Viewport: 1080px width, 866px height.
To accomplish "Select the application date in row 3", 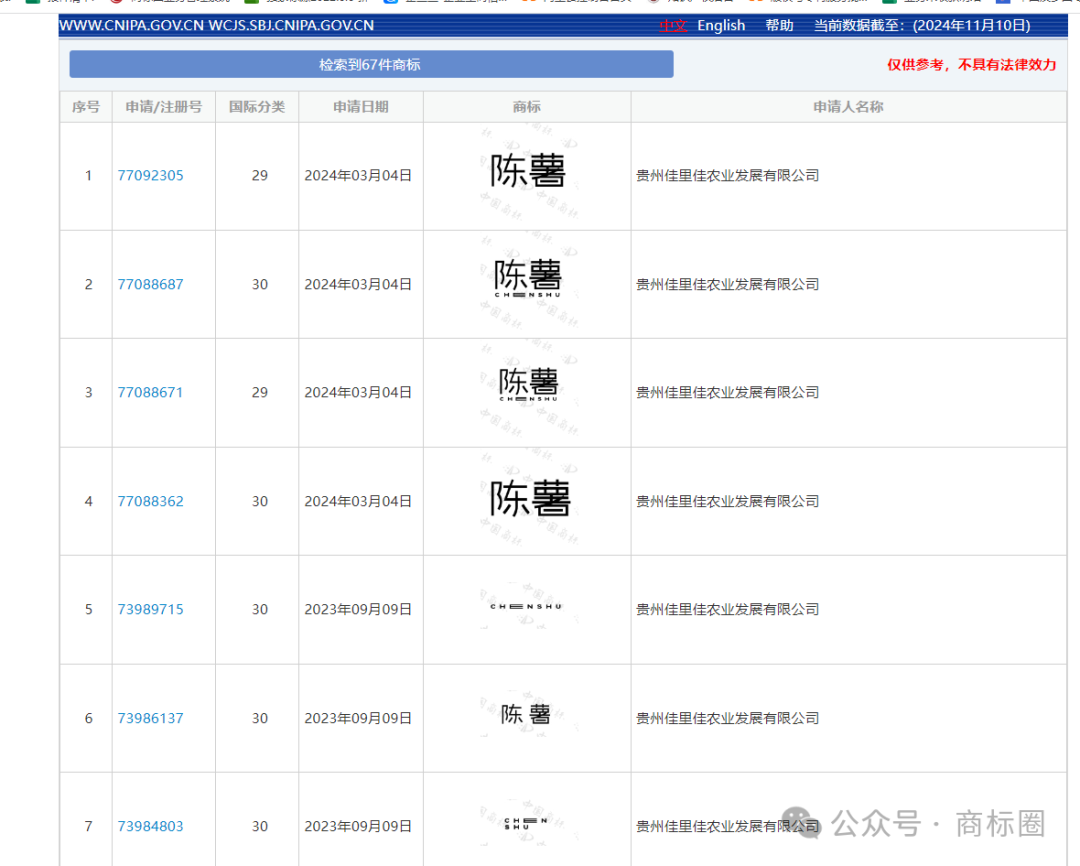I will click(x=358, y=393).
